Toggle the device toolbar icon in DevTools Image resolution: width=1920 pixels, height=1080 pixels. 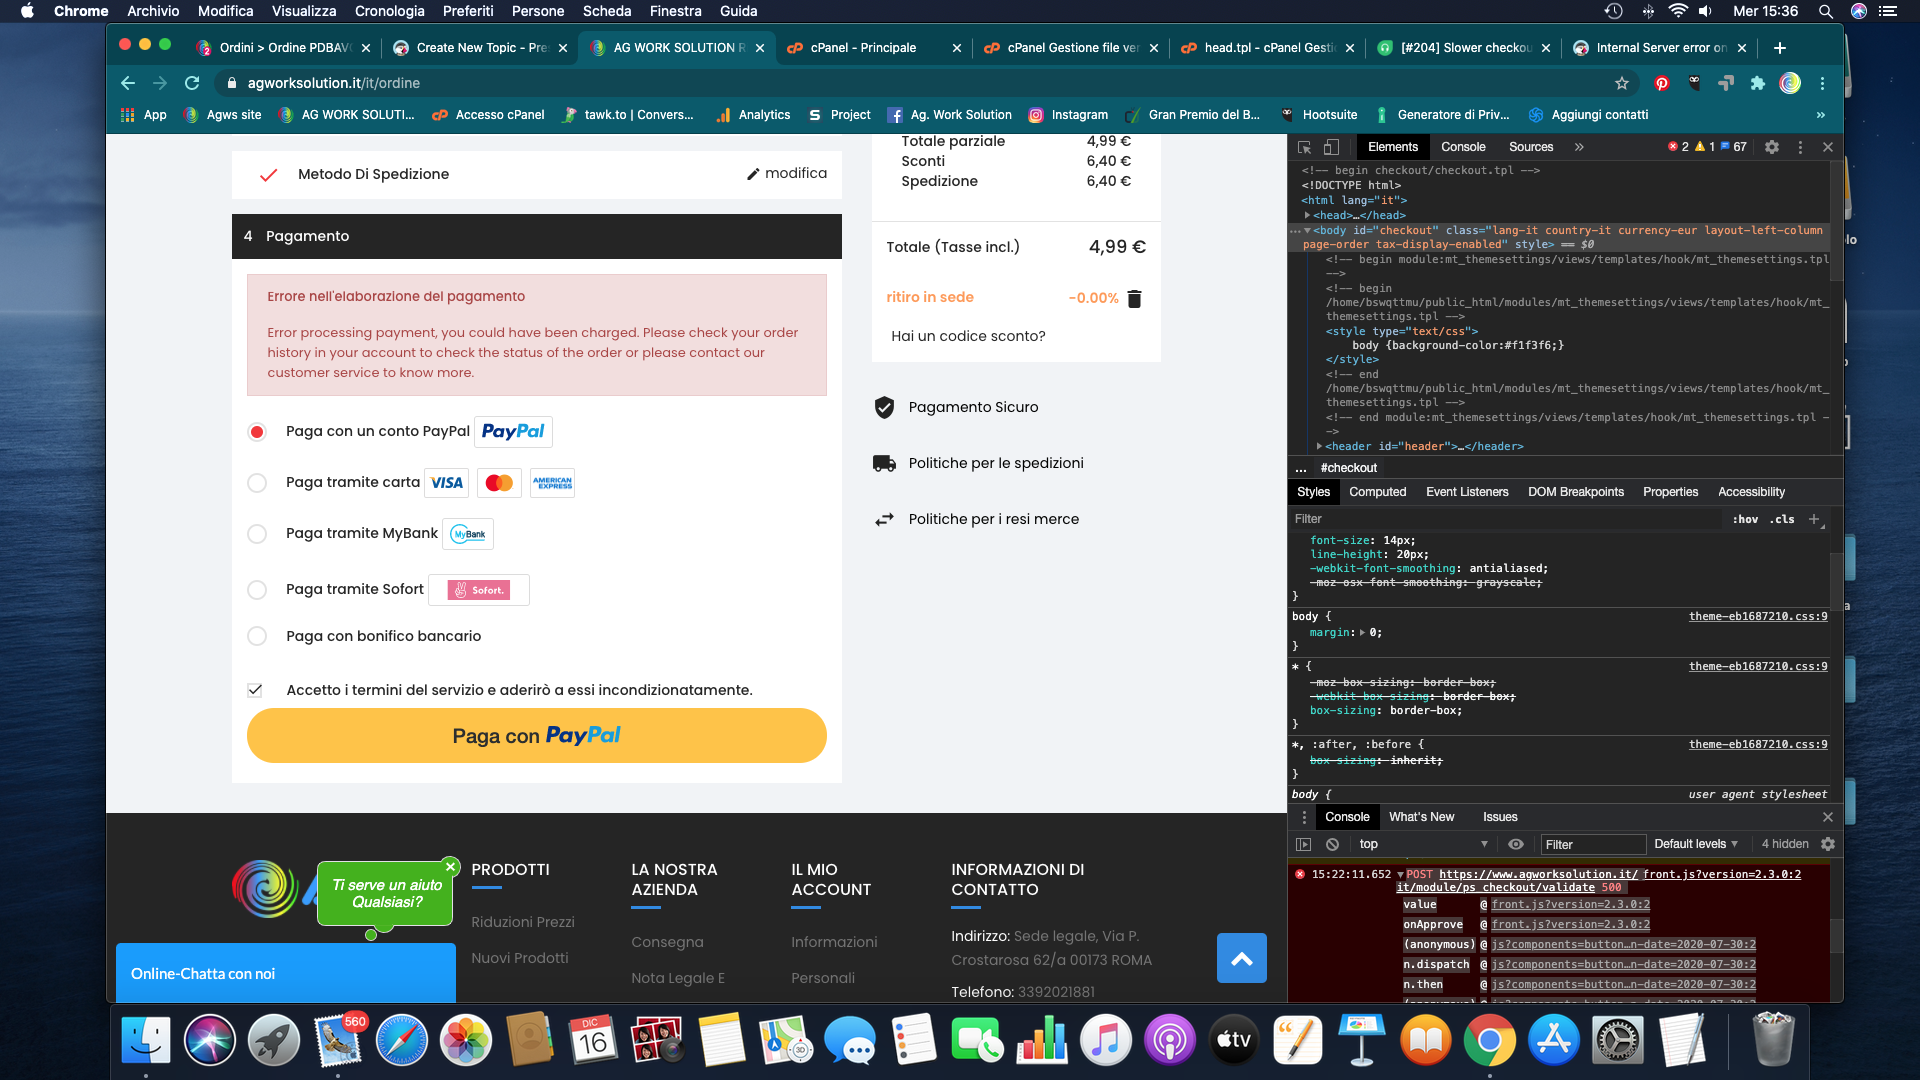pos(1331,147)
